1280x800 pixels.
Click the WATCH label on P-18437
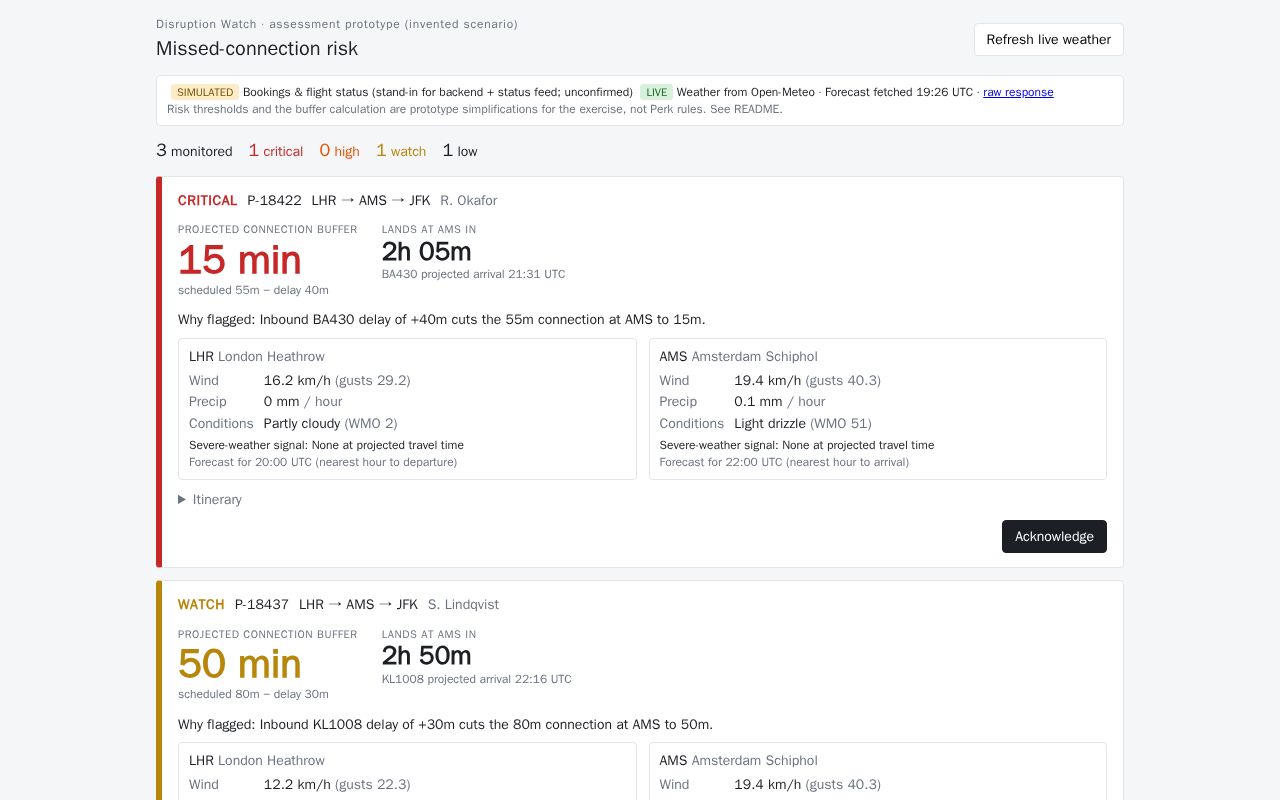[201, 605]
